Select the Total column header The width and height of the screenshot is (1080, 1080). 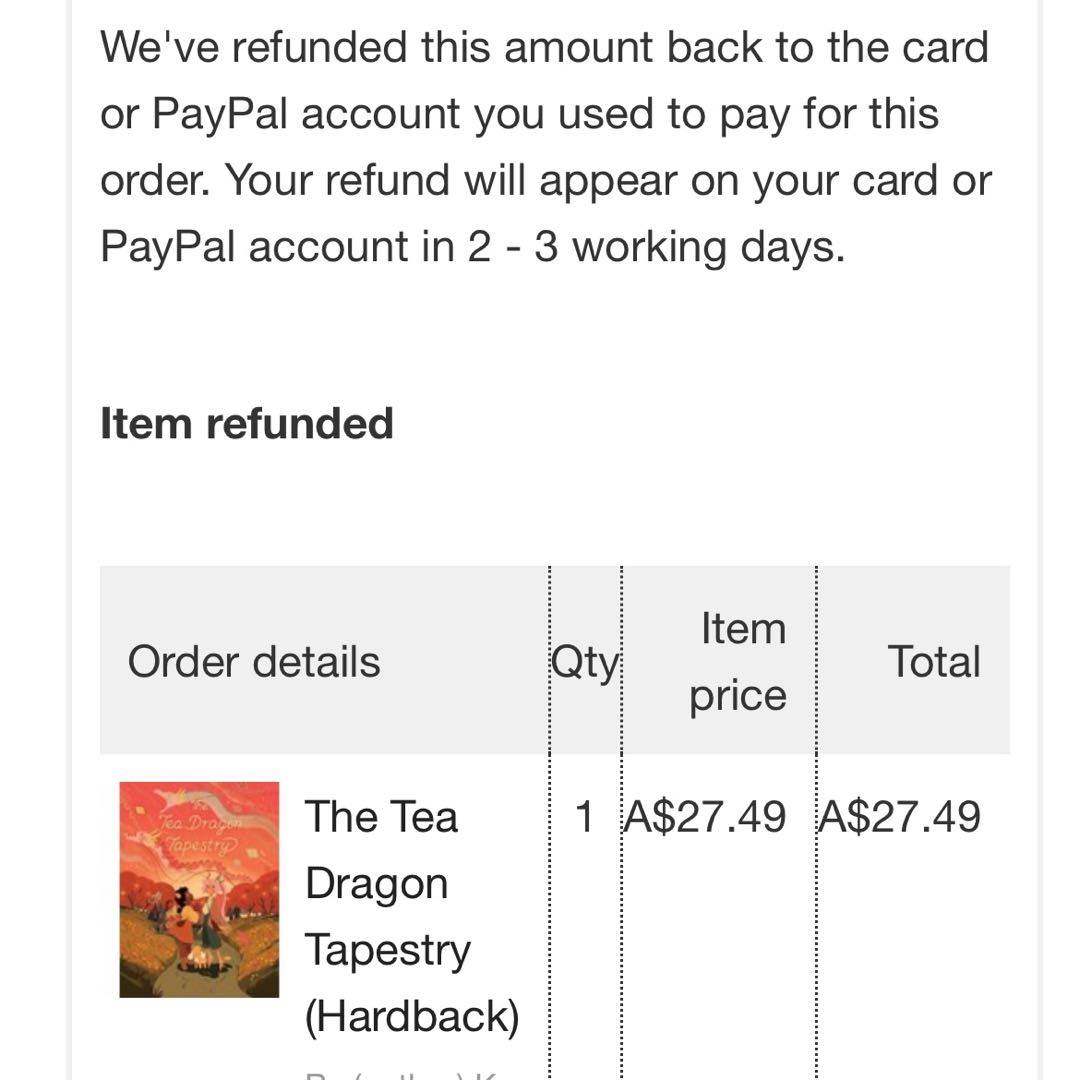click(933, 662)
